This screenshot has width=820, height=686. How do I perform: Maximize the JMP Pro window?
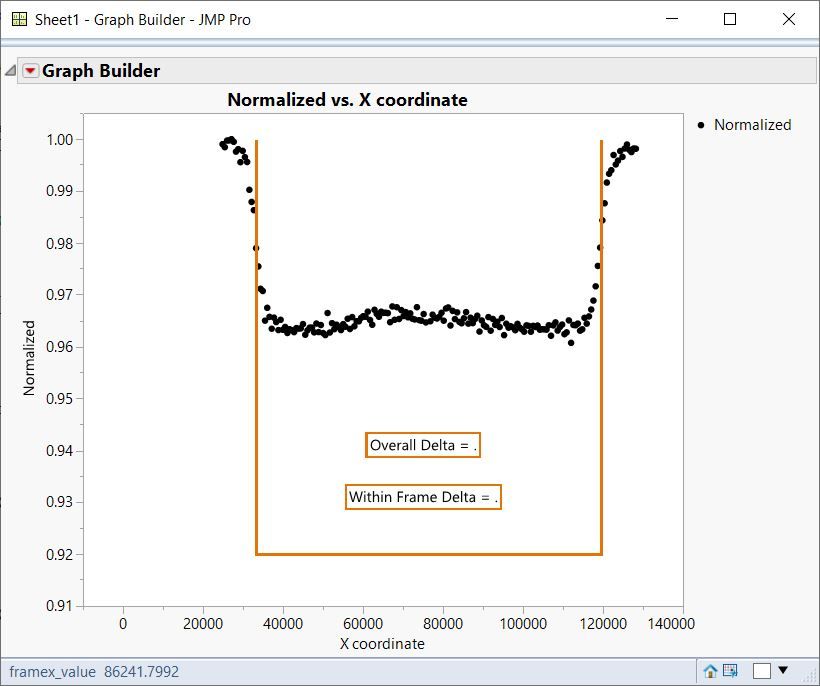pos(730,19)
